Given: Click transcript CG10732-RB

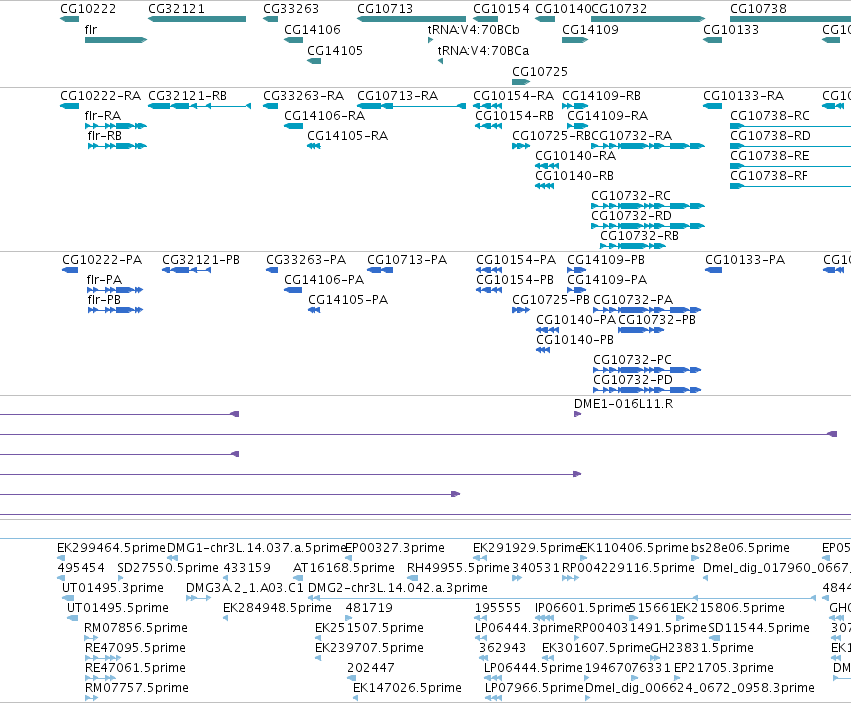Looking at the screenshot, I should [639, 236].
